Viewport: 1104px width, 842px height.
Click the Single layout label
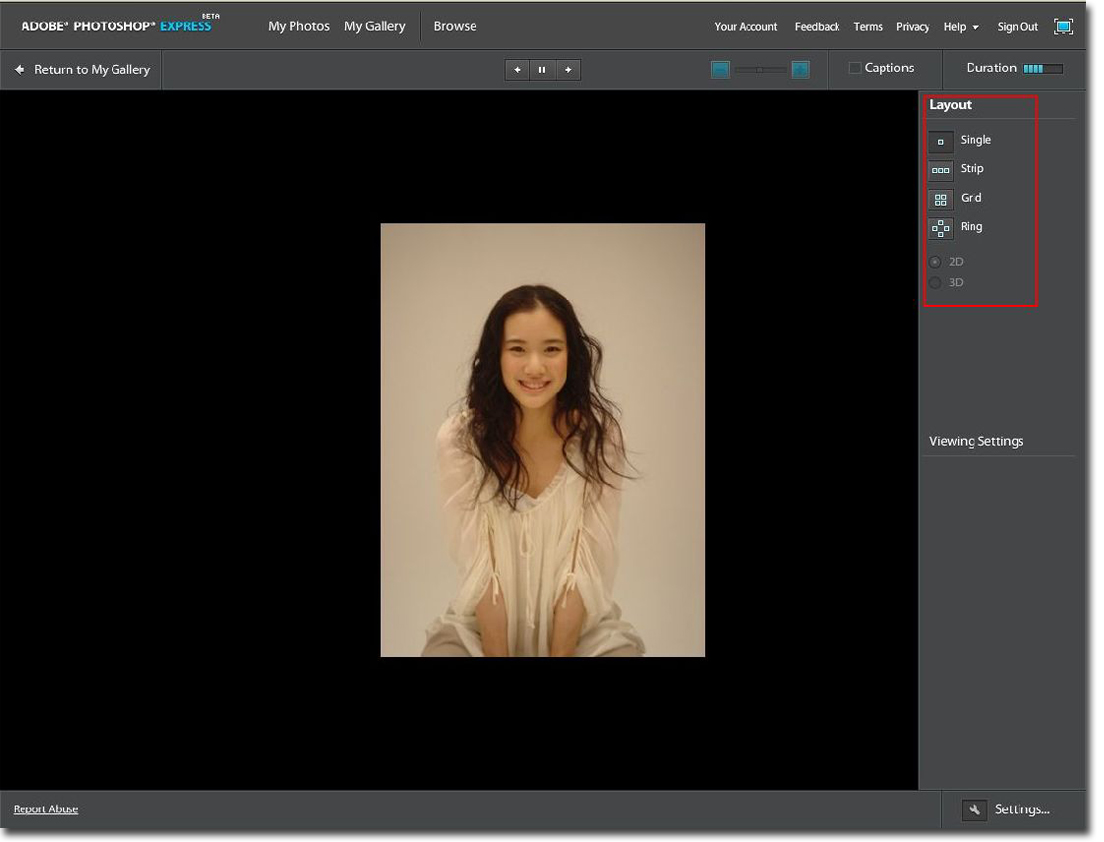click(975, 140)
